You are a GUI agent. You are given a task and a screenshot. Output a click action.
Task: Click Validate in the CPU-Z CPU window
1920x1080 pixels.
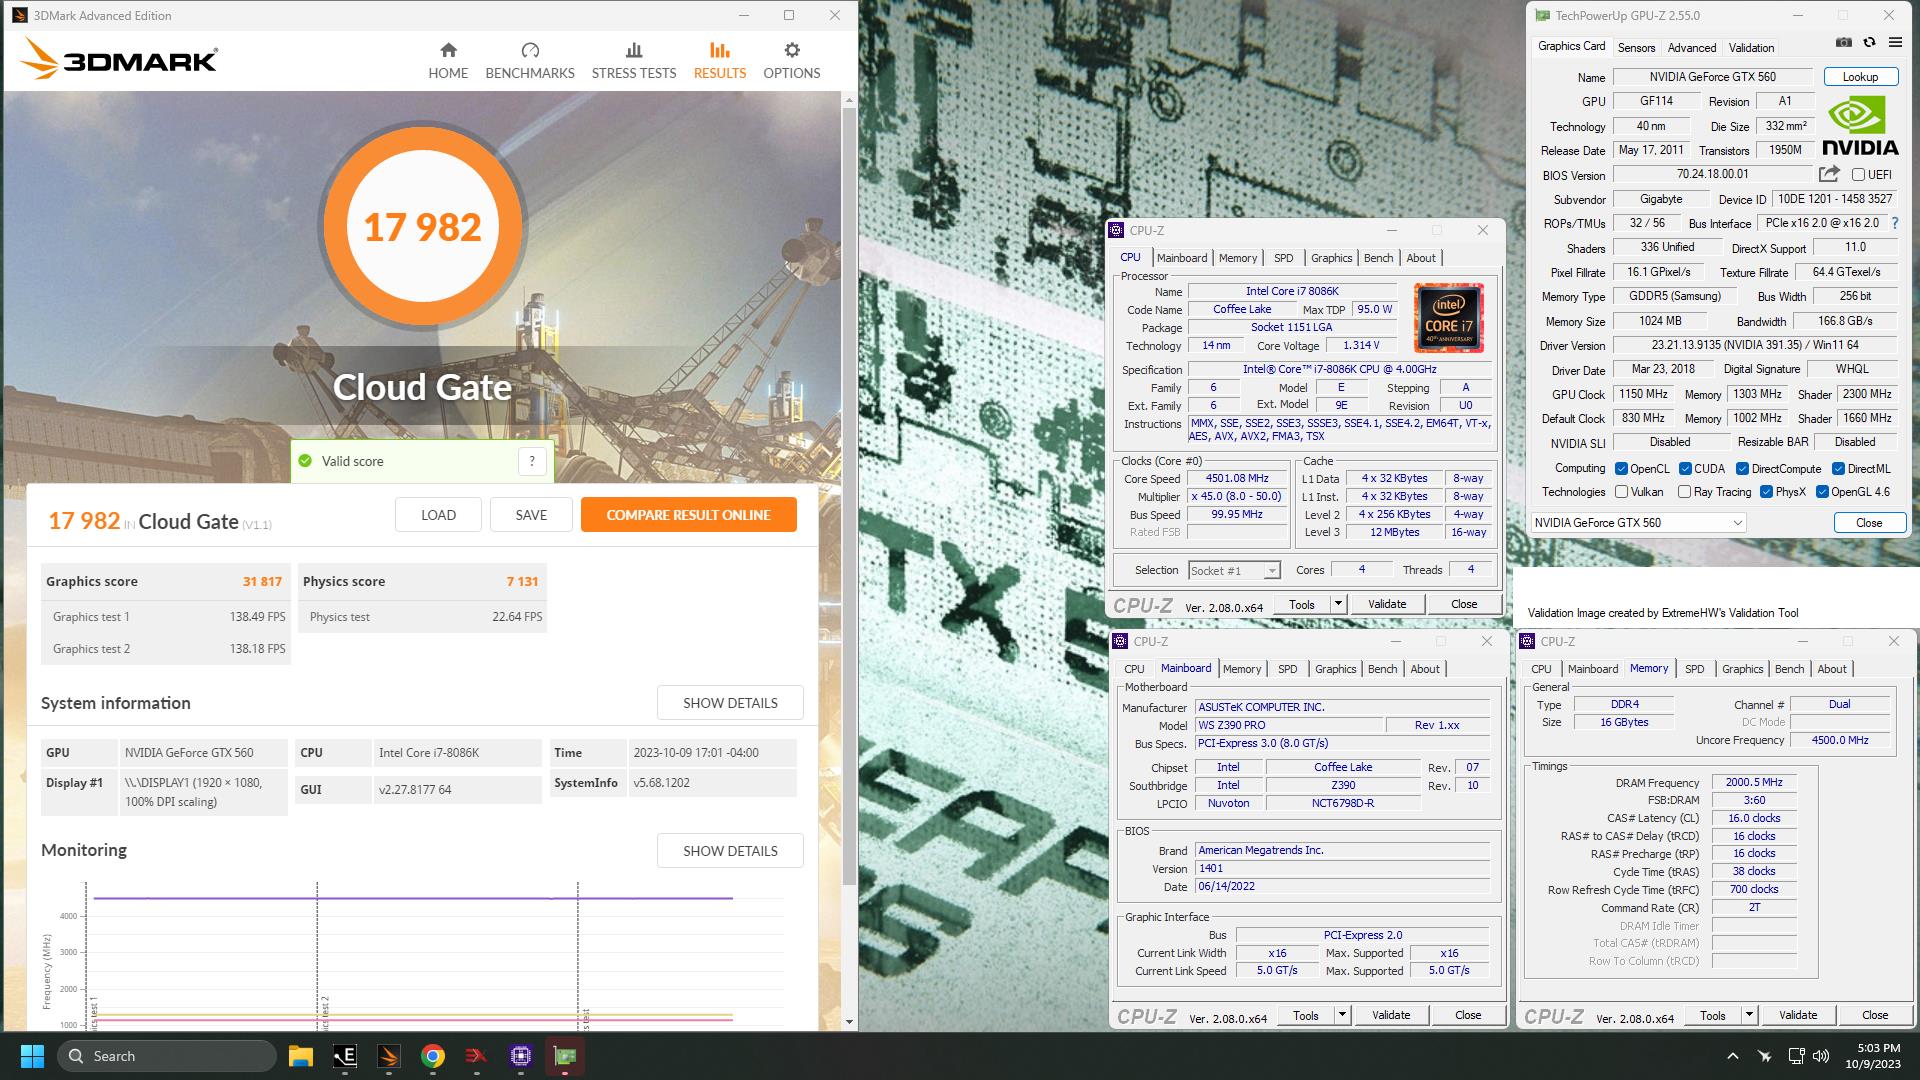[x=1387, y=604]
